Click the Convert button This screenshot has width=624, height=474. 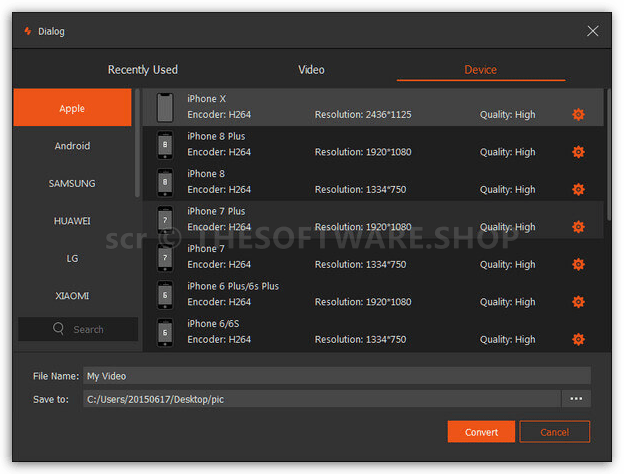pyautogui.click(x=481, y=432)
